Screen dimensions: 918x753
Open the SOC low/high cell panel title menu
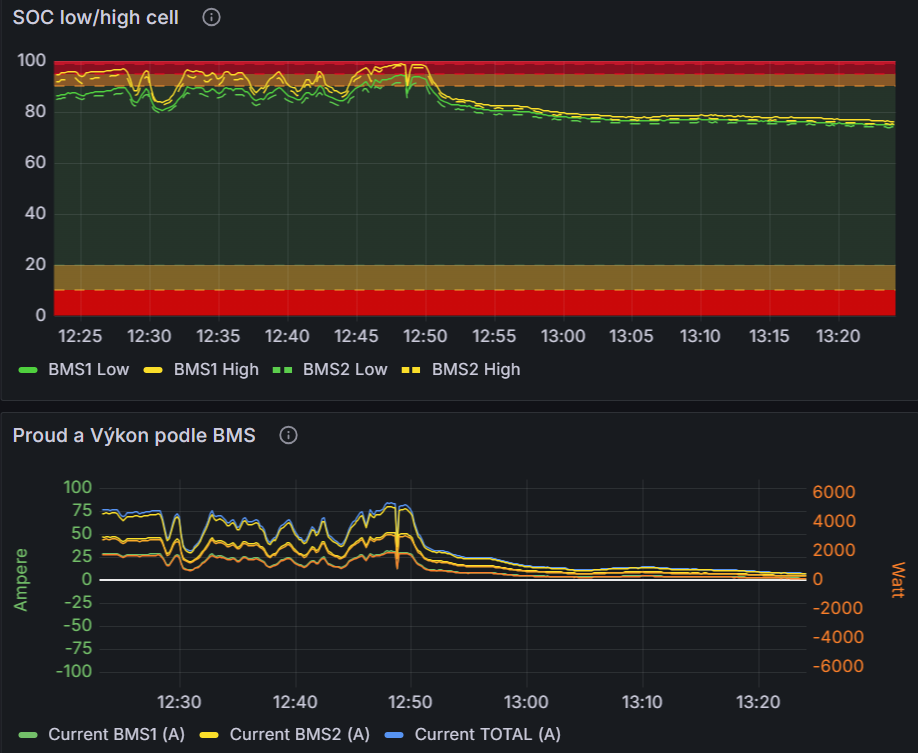click(96, 18)
